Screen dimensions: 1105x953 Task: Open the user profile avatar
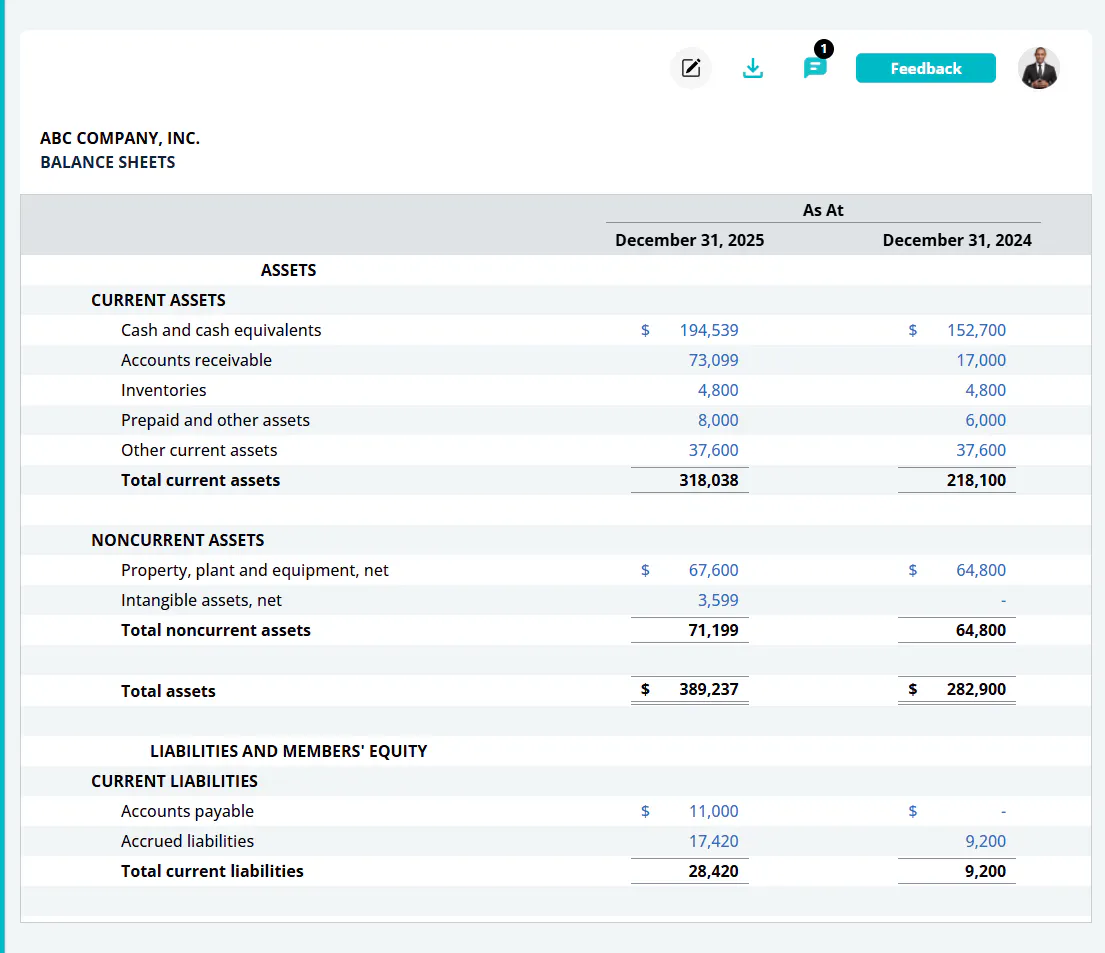click(x=1039, y=68)
